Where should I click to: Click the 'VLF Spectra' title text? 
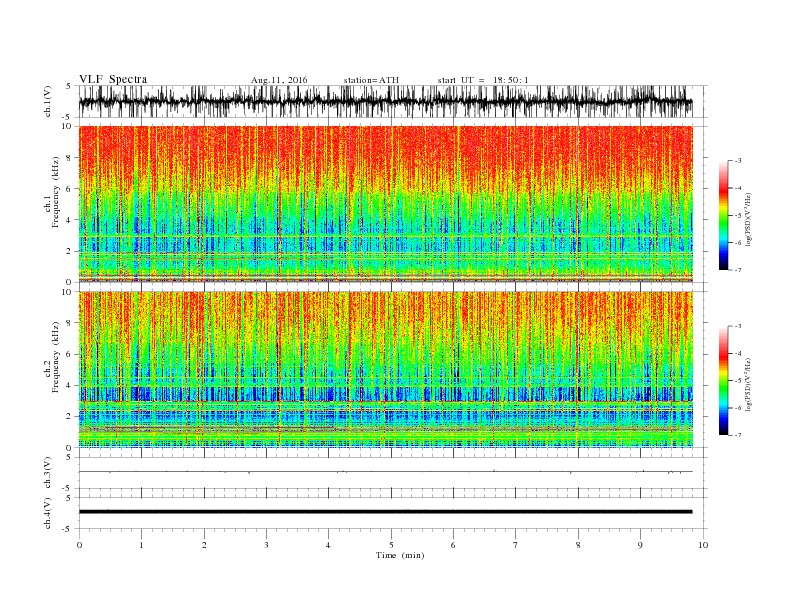(113, 79)
